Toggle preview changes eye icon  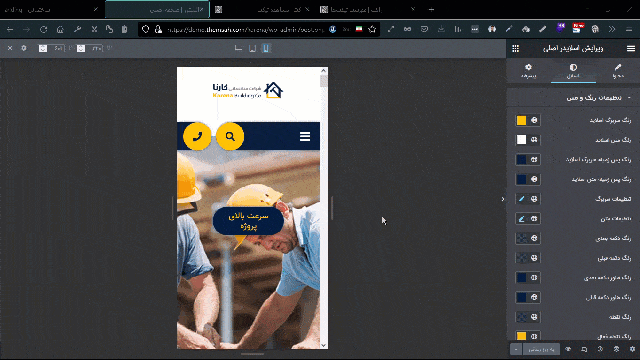click(x=568, y=349)
